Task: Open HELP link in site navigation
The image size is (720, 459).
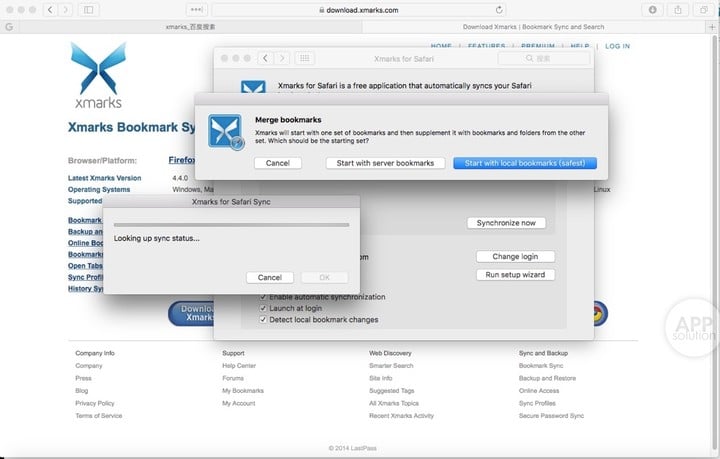Action: pyautogui.click(x=579, y=46)
